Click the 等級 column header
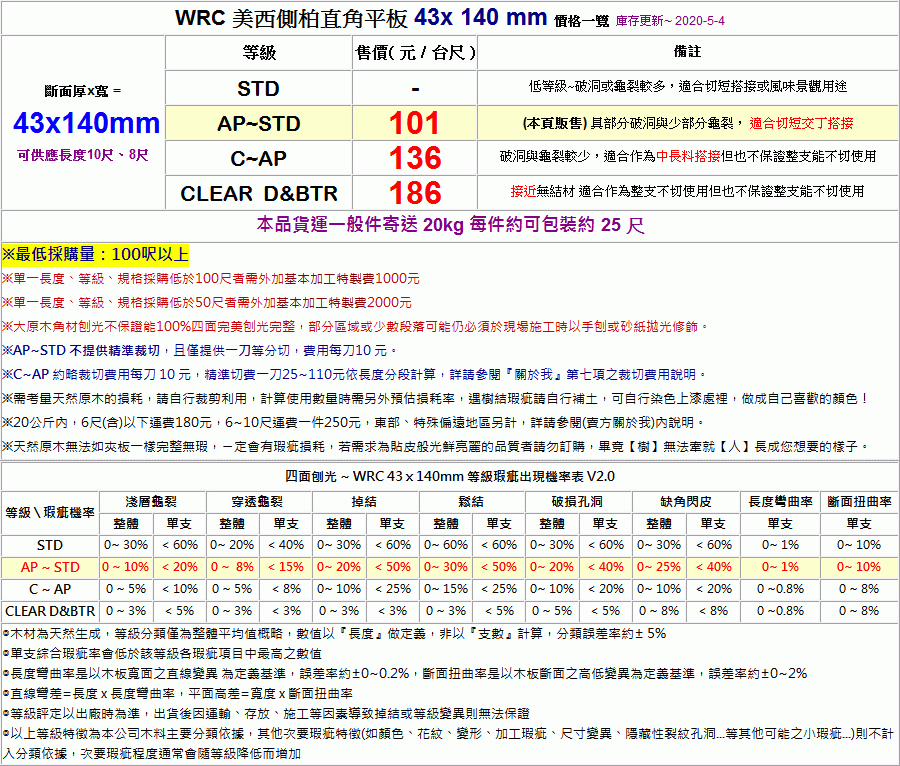This screenshot has width=900, height=766. (x=258, y=53)
